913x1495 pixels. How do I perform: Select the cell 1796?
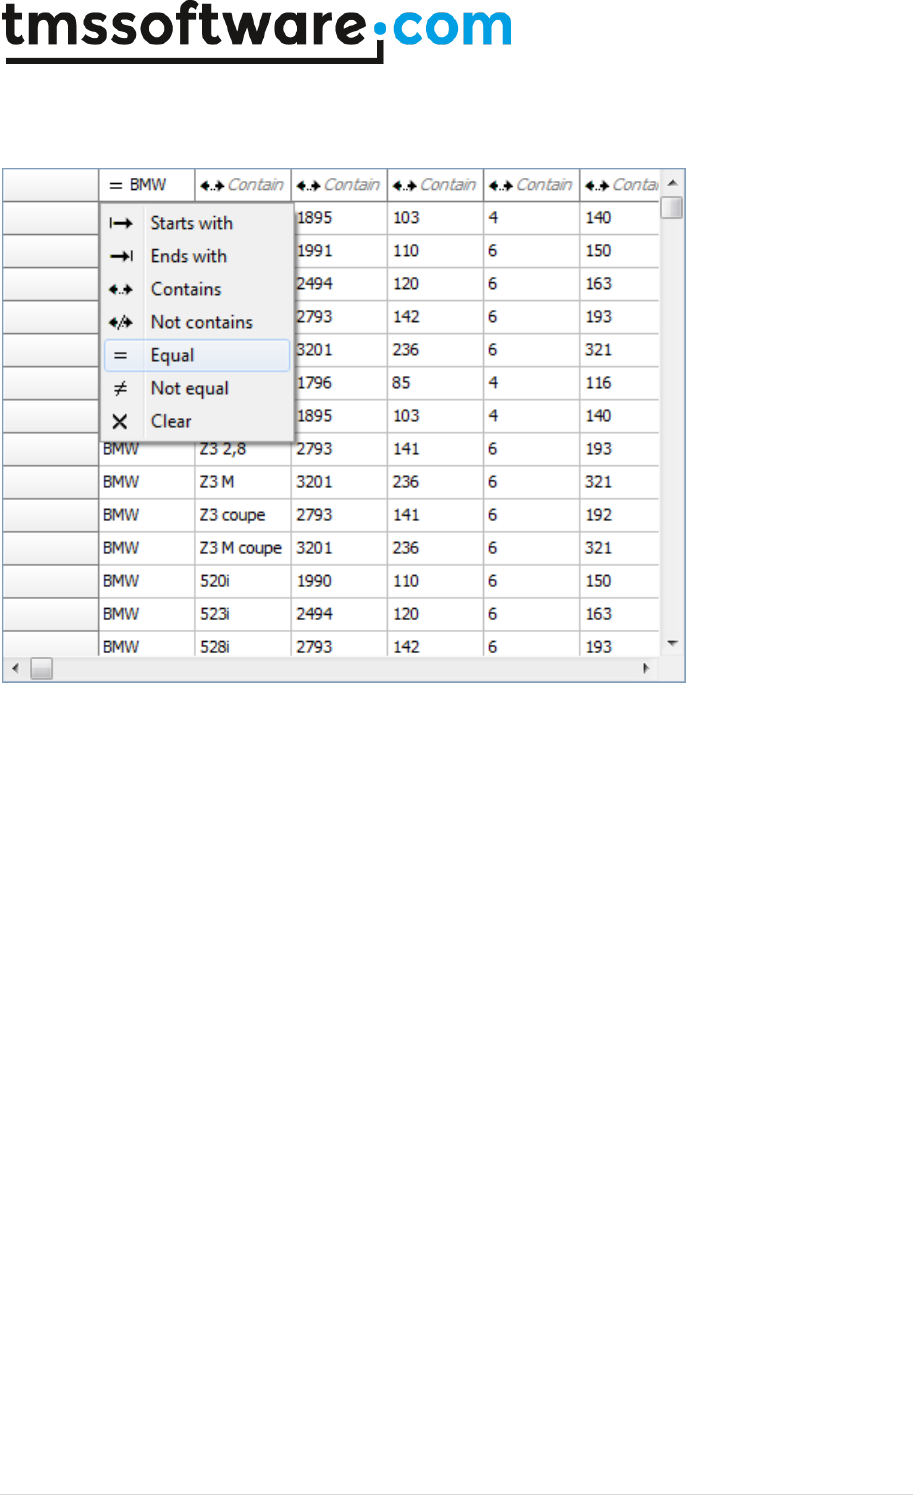339,383
